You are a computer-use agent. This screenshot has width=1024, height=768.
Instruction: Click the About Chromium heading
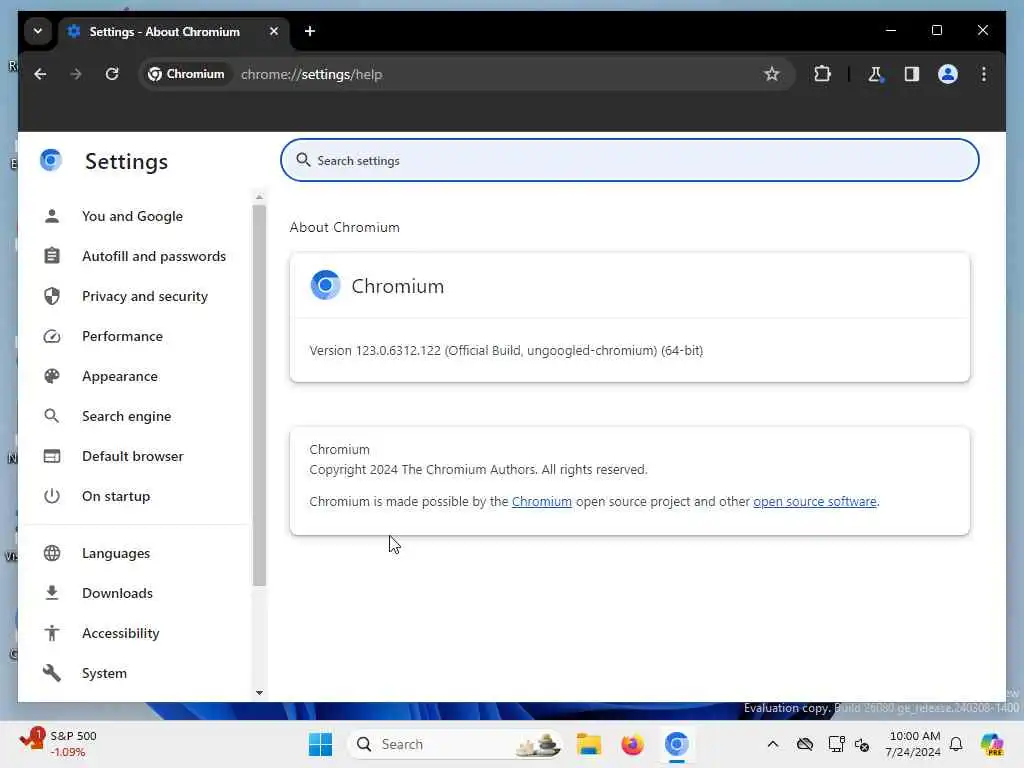click(x=344, y=227)
